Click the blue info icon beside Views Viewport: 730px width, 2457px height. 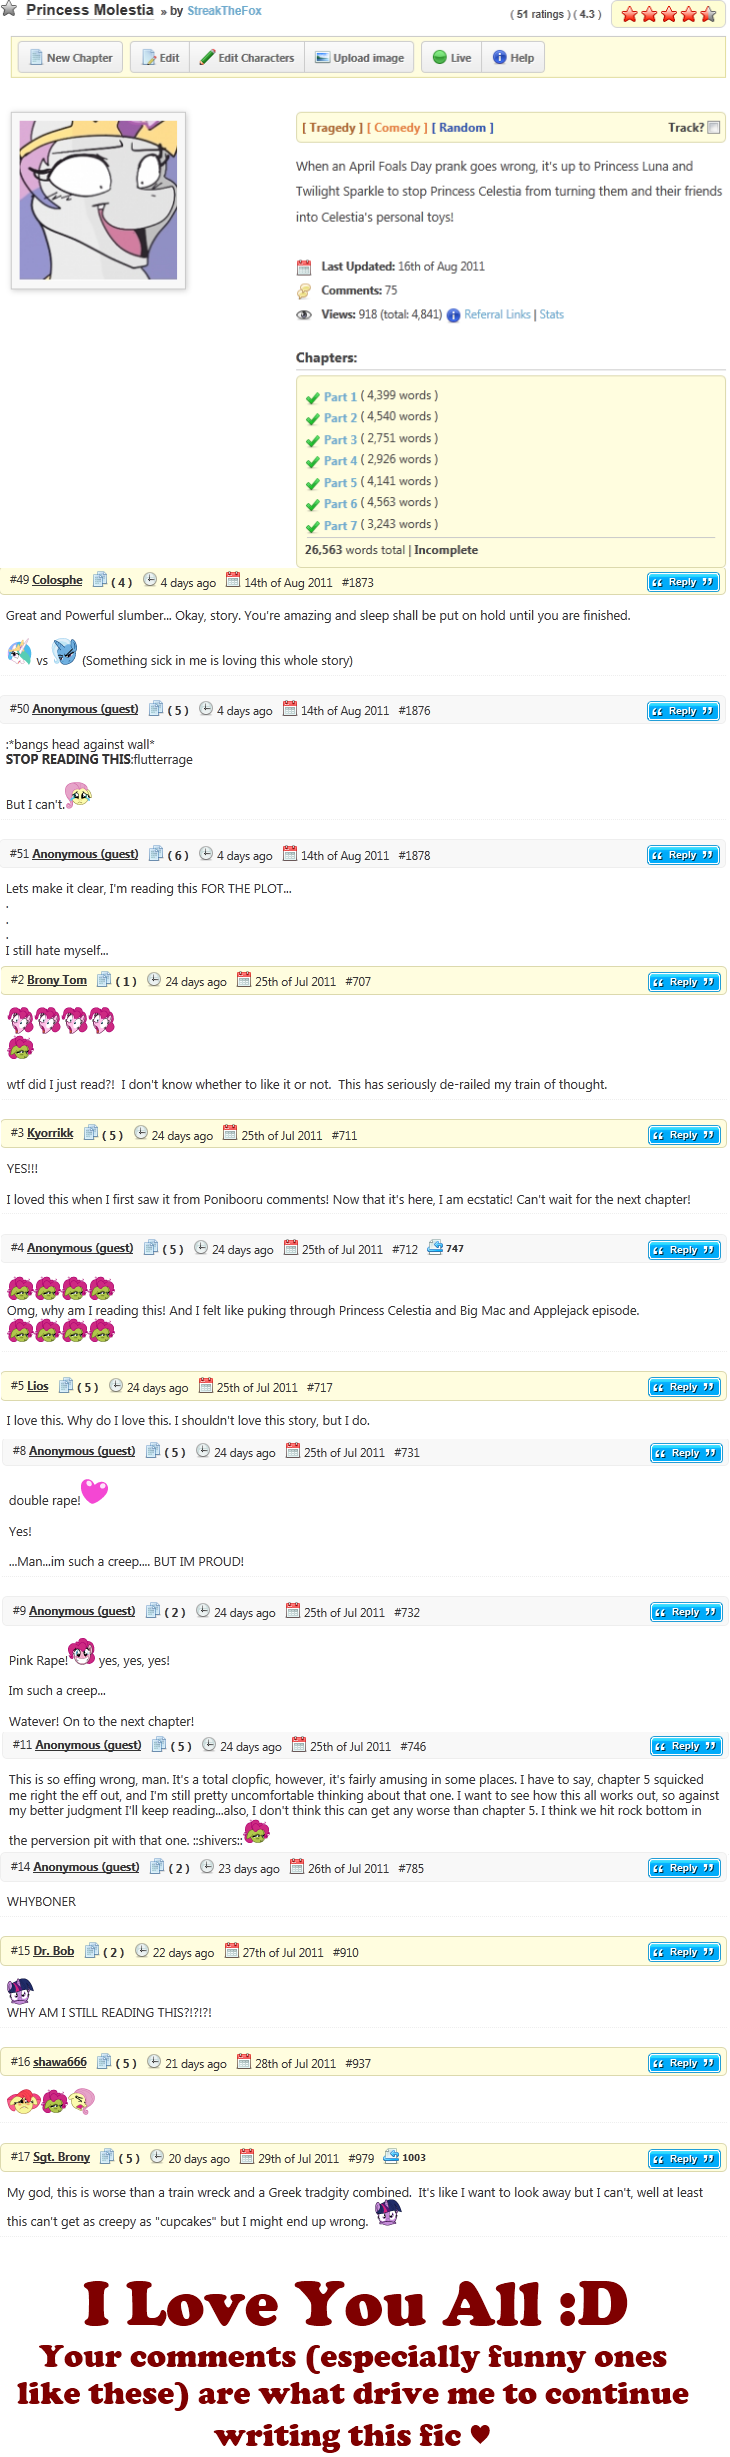click(x=453, y=315)
